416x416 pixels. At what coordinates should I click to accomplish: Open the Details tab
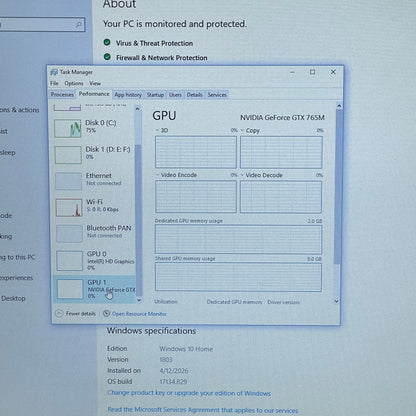pos(195,95)
